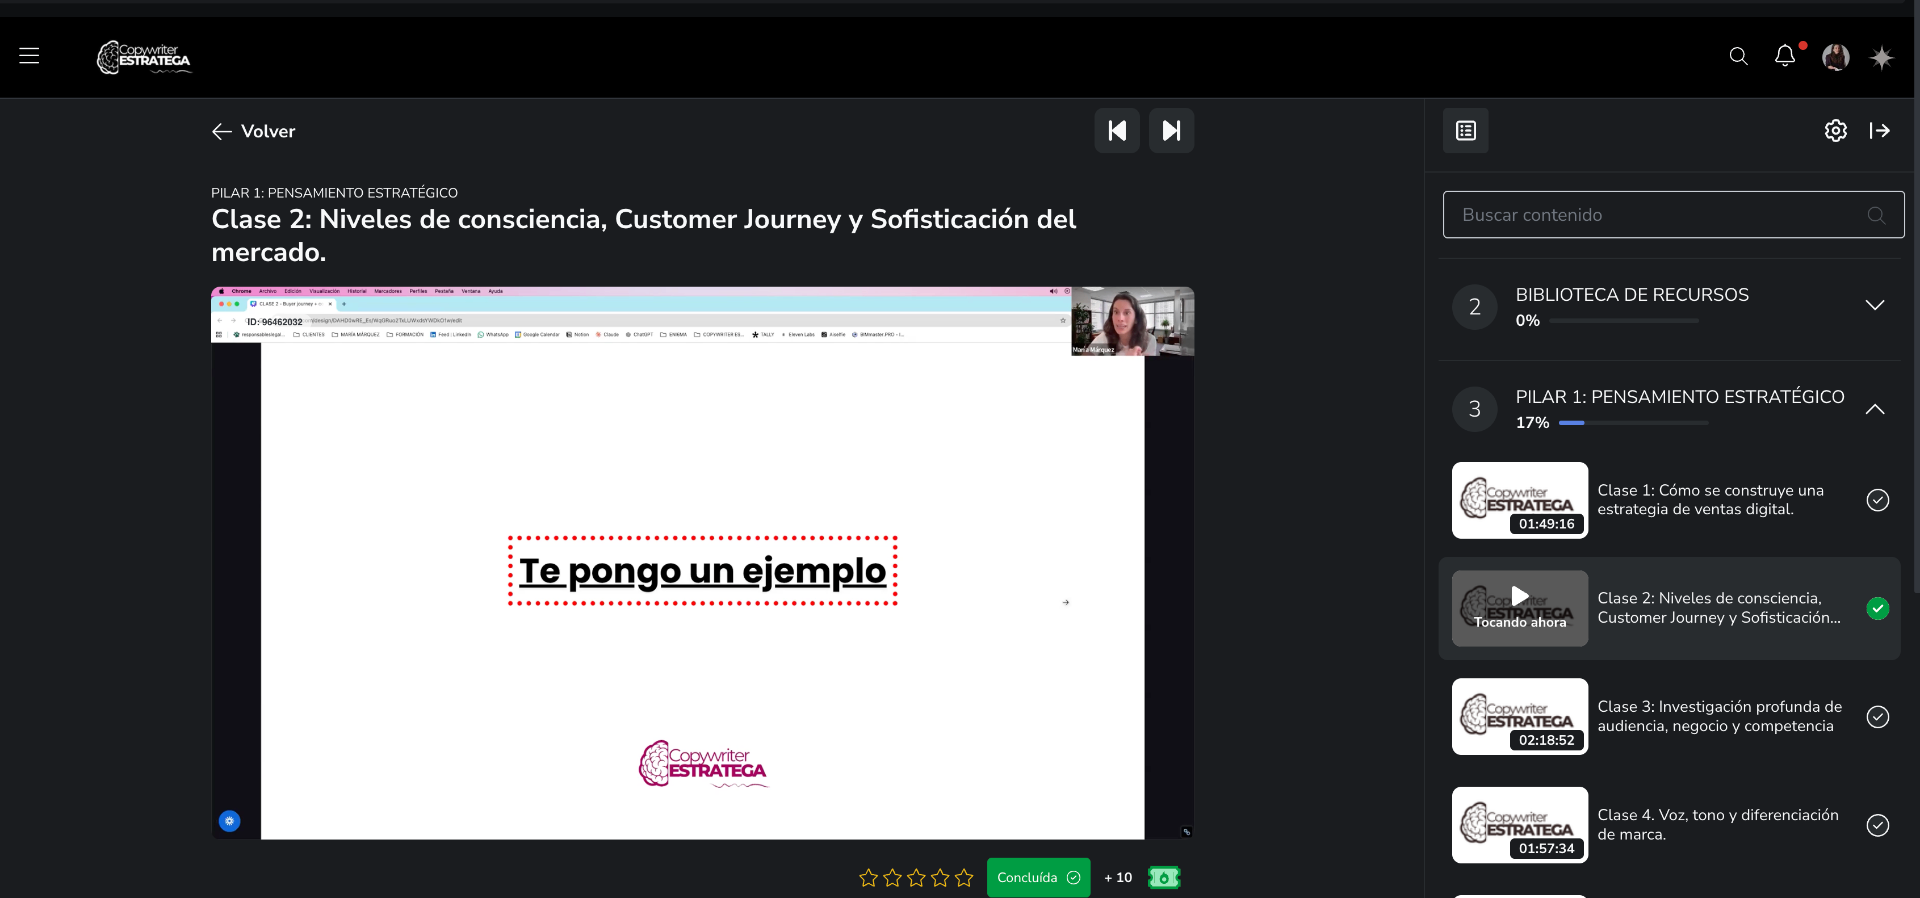Open the notifications bell
The image size is (1920, 898).
click(x=1785, y=56)
